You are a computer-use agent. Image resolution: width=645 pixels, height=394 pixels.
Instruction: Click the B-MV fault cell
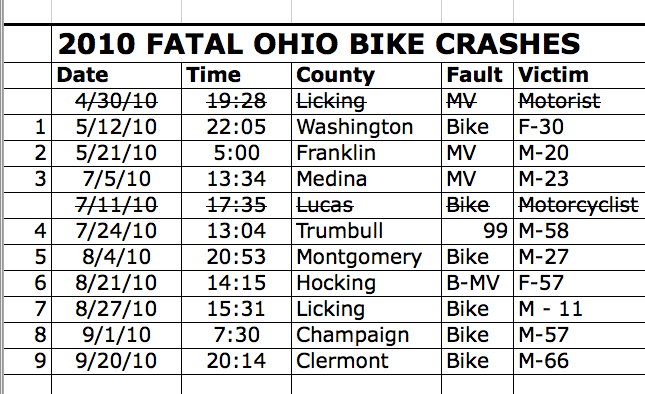coord(478,283)
